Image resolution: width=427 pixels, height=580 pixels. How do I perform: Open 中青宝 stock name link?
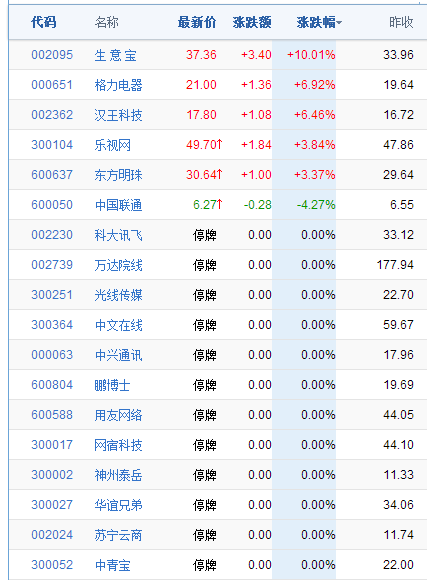[112, 565]
